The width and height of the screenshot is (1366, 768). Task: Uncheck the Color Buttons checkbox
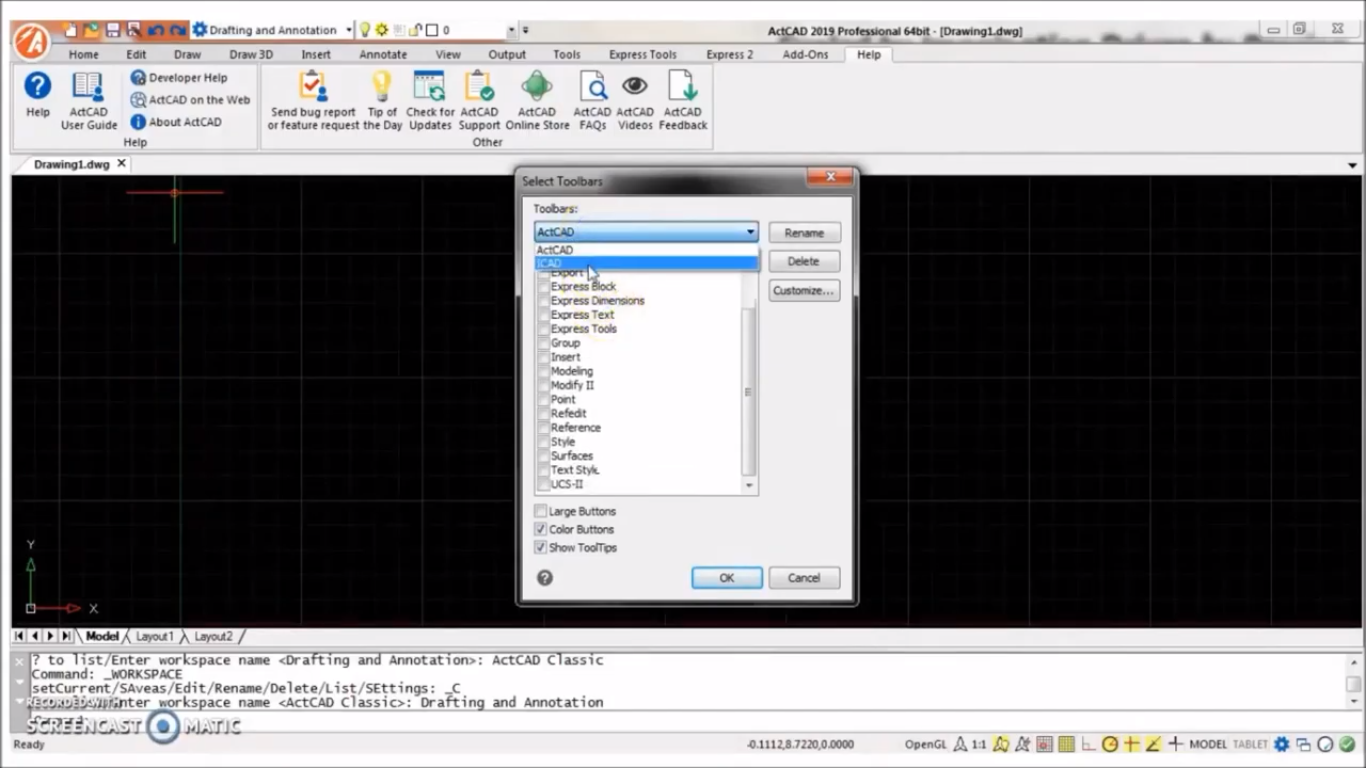541,529
